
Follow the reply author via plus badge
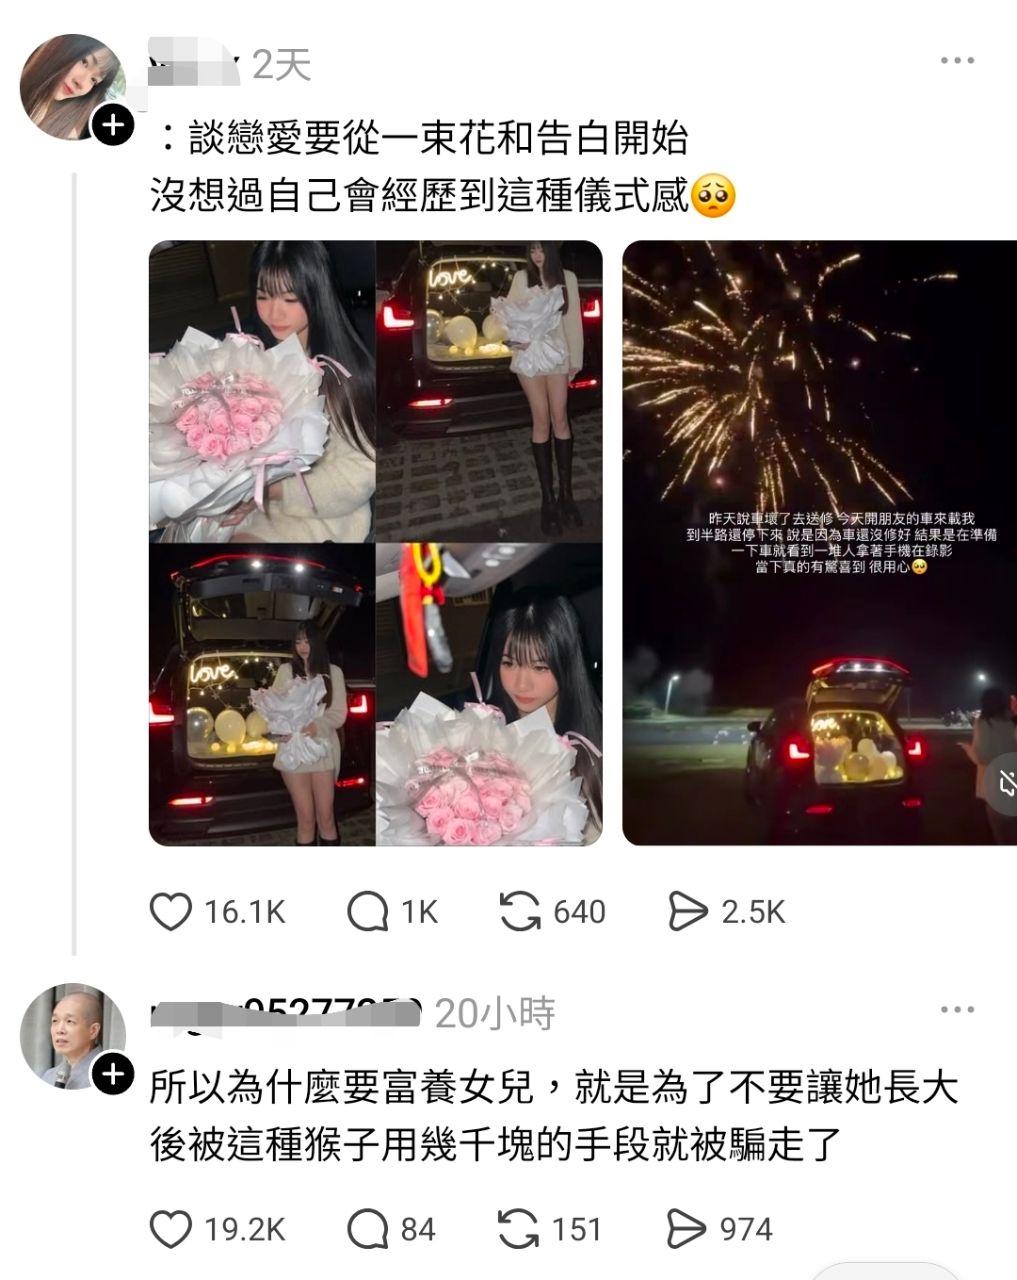113,1074
